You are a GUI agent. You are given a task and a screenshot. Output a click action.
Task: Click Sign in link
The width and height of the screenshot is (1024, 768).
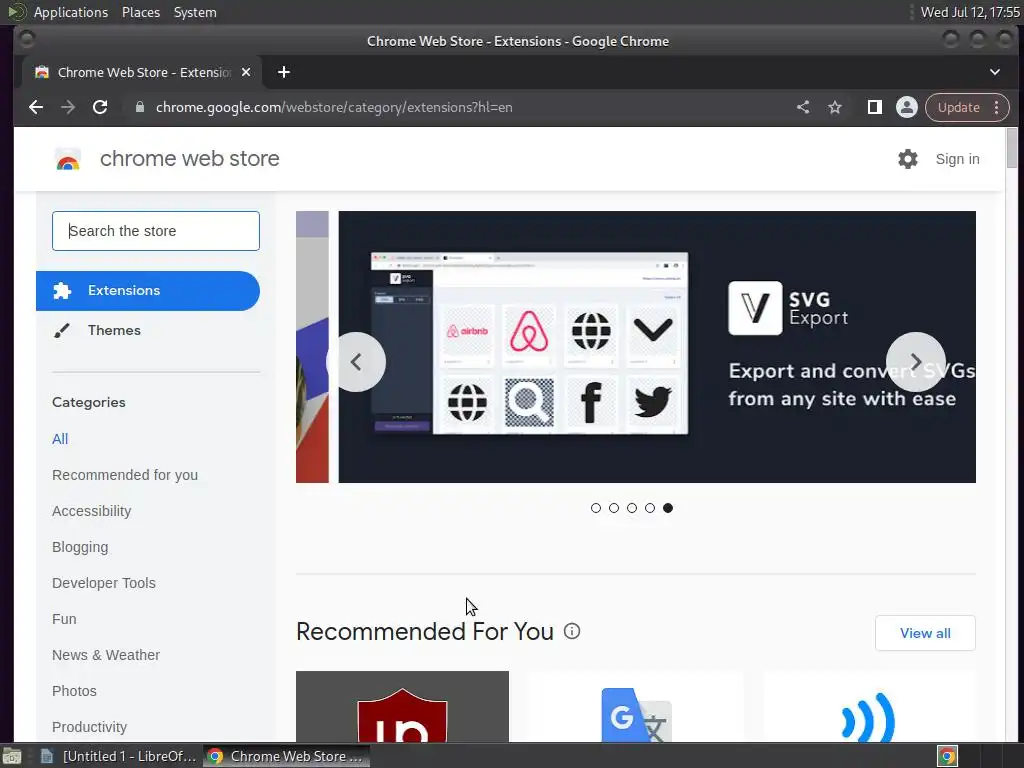click(957, 159)
